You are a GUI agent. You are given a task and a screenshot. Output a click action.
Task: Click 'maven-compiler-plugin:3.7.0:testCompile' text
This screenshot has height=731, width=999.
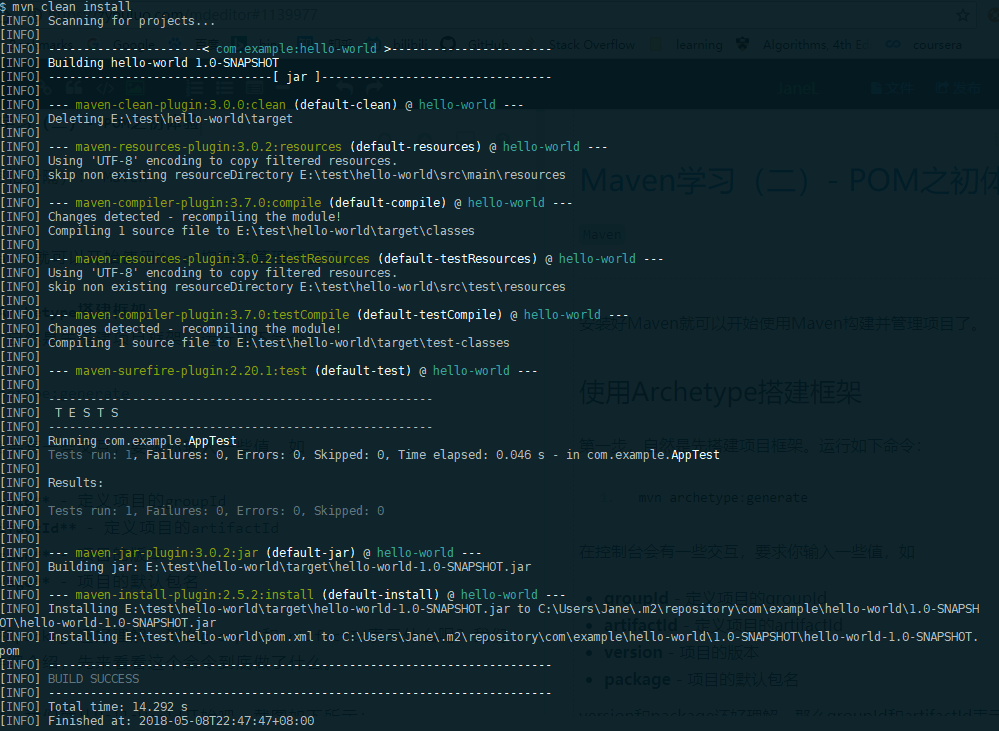point(212,315)
